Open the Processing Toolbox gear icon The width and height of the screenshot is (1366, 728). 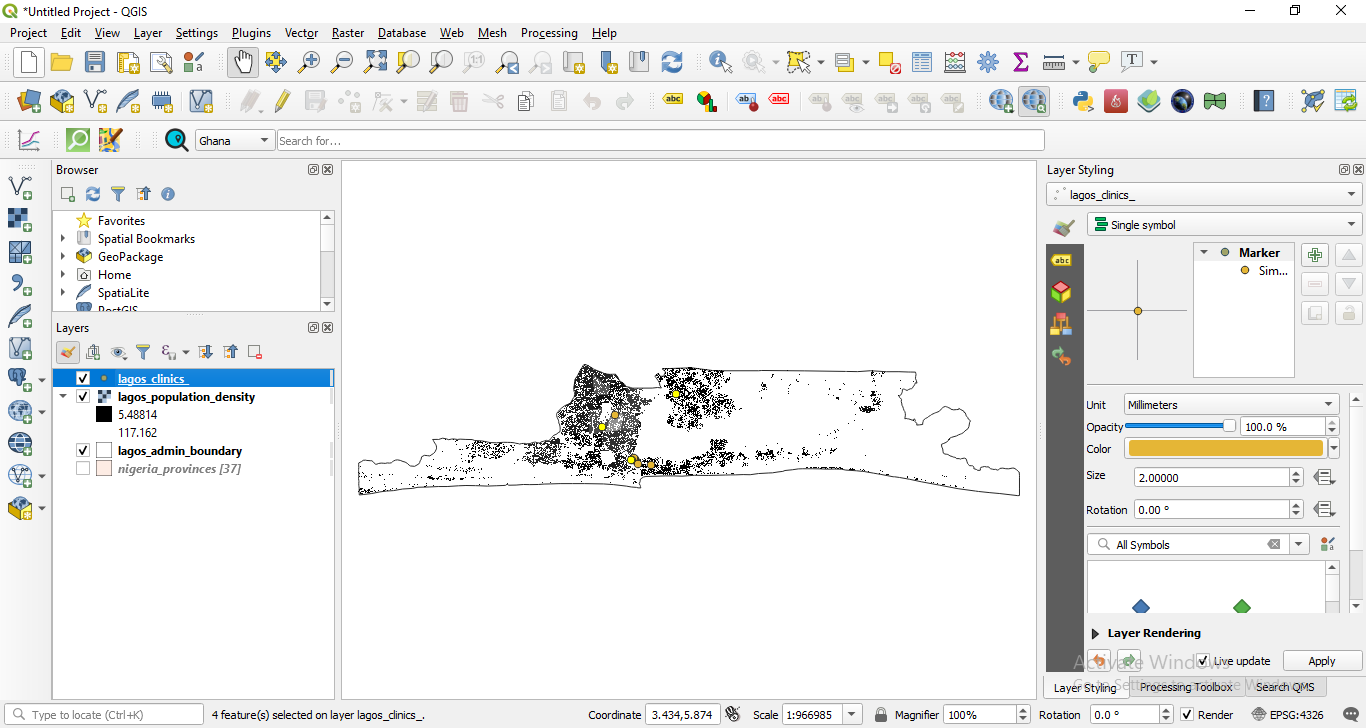[x=988, y=62]
